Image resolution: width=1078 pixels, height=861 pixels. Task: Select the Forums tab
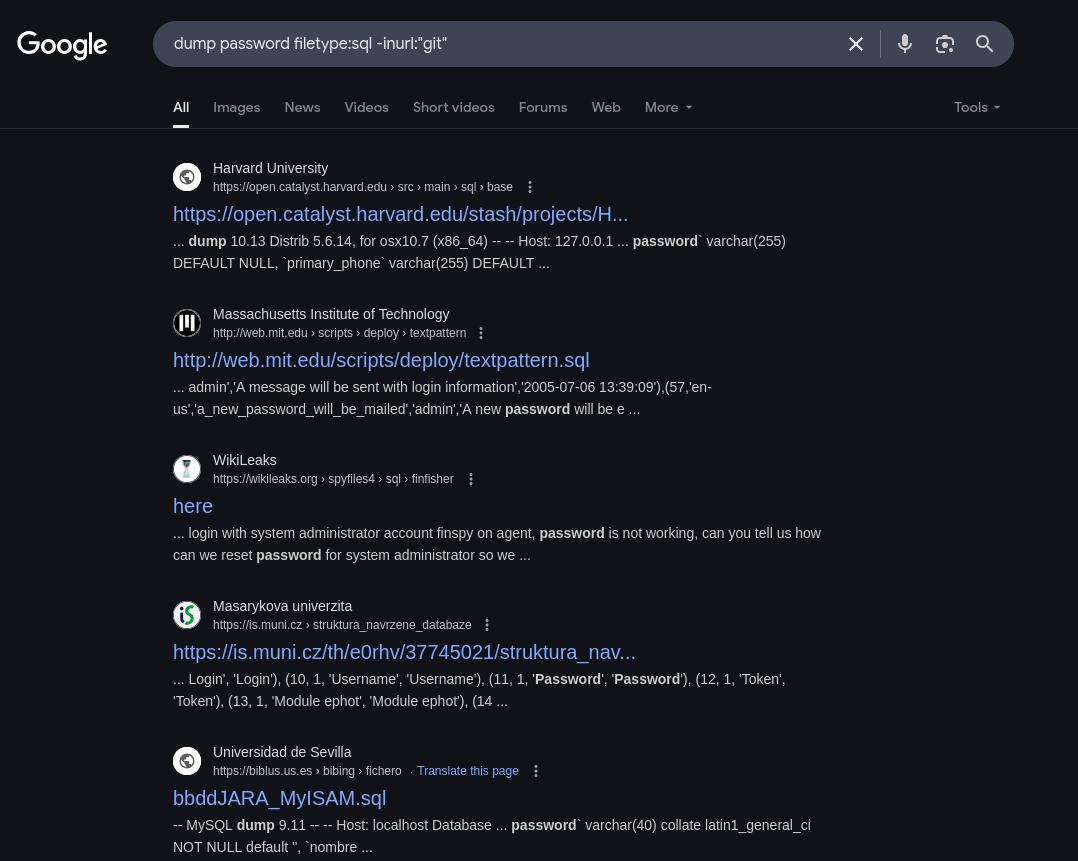543,107
